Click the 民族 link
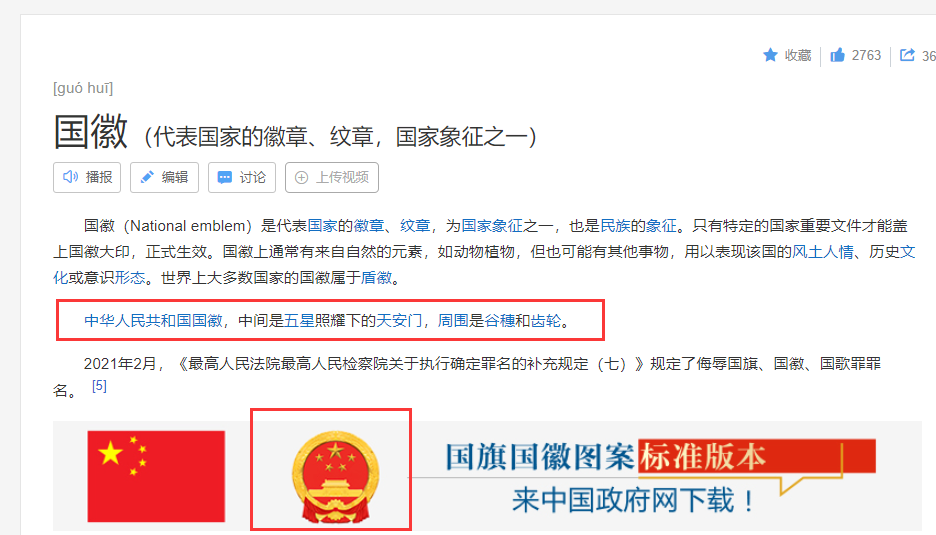 coord(615,226)
